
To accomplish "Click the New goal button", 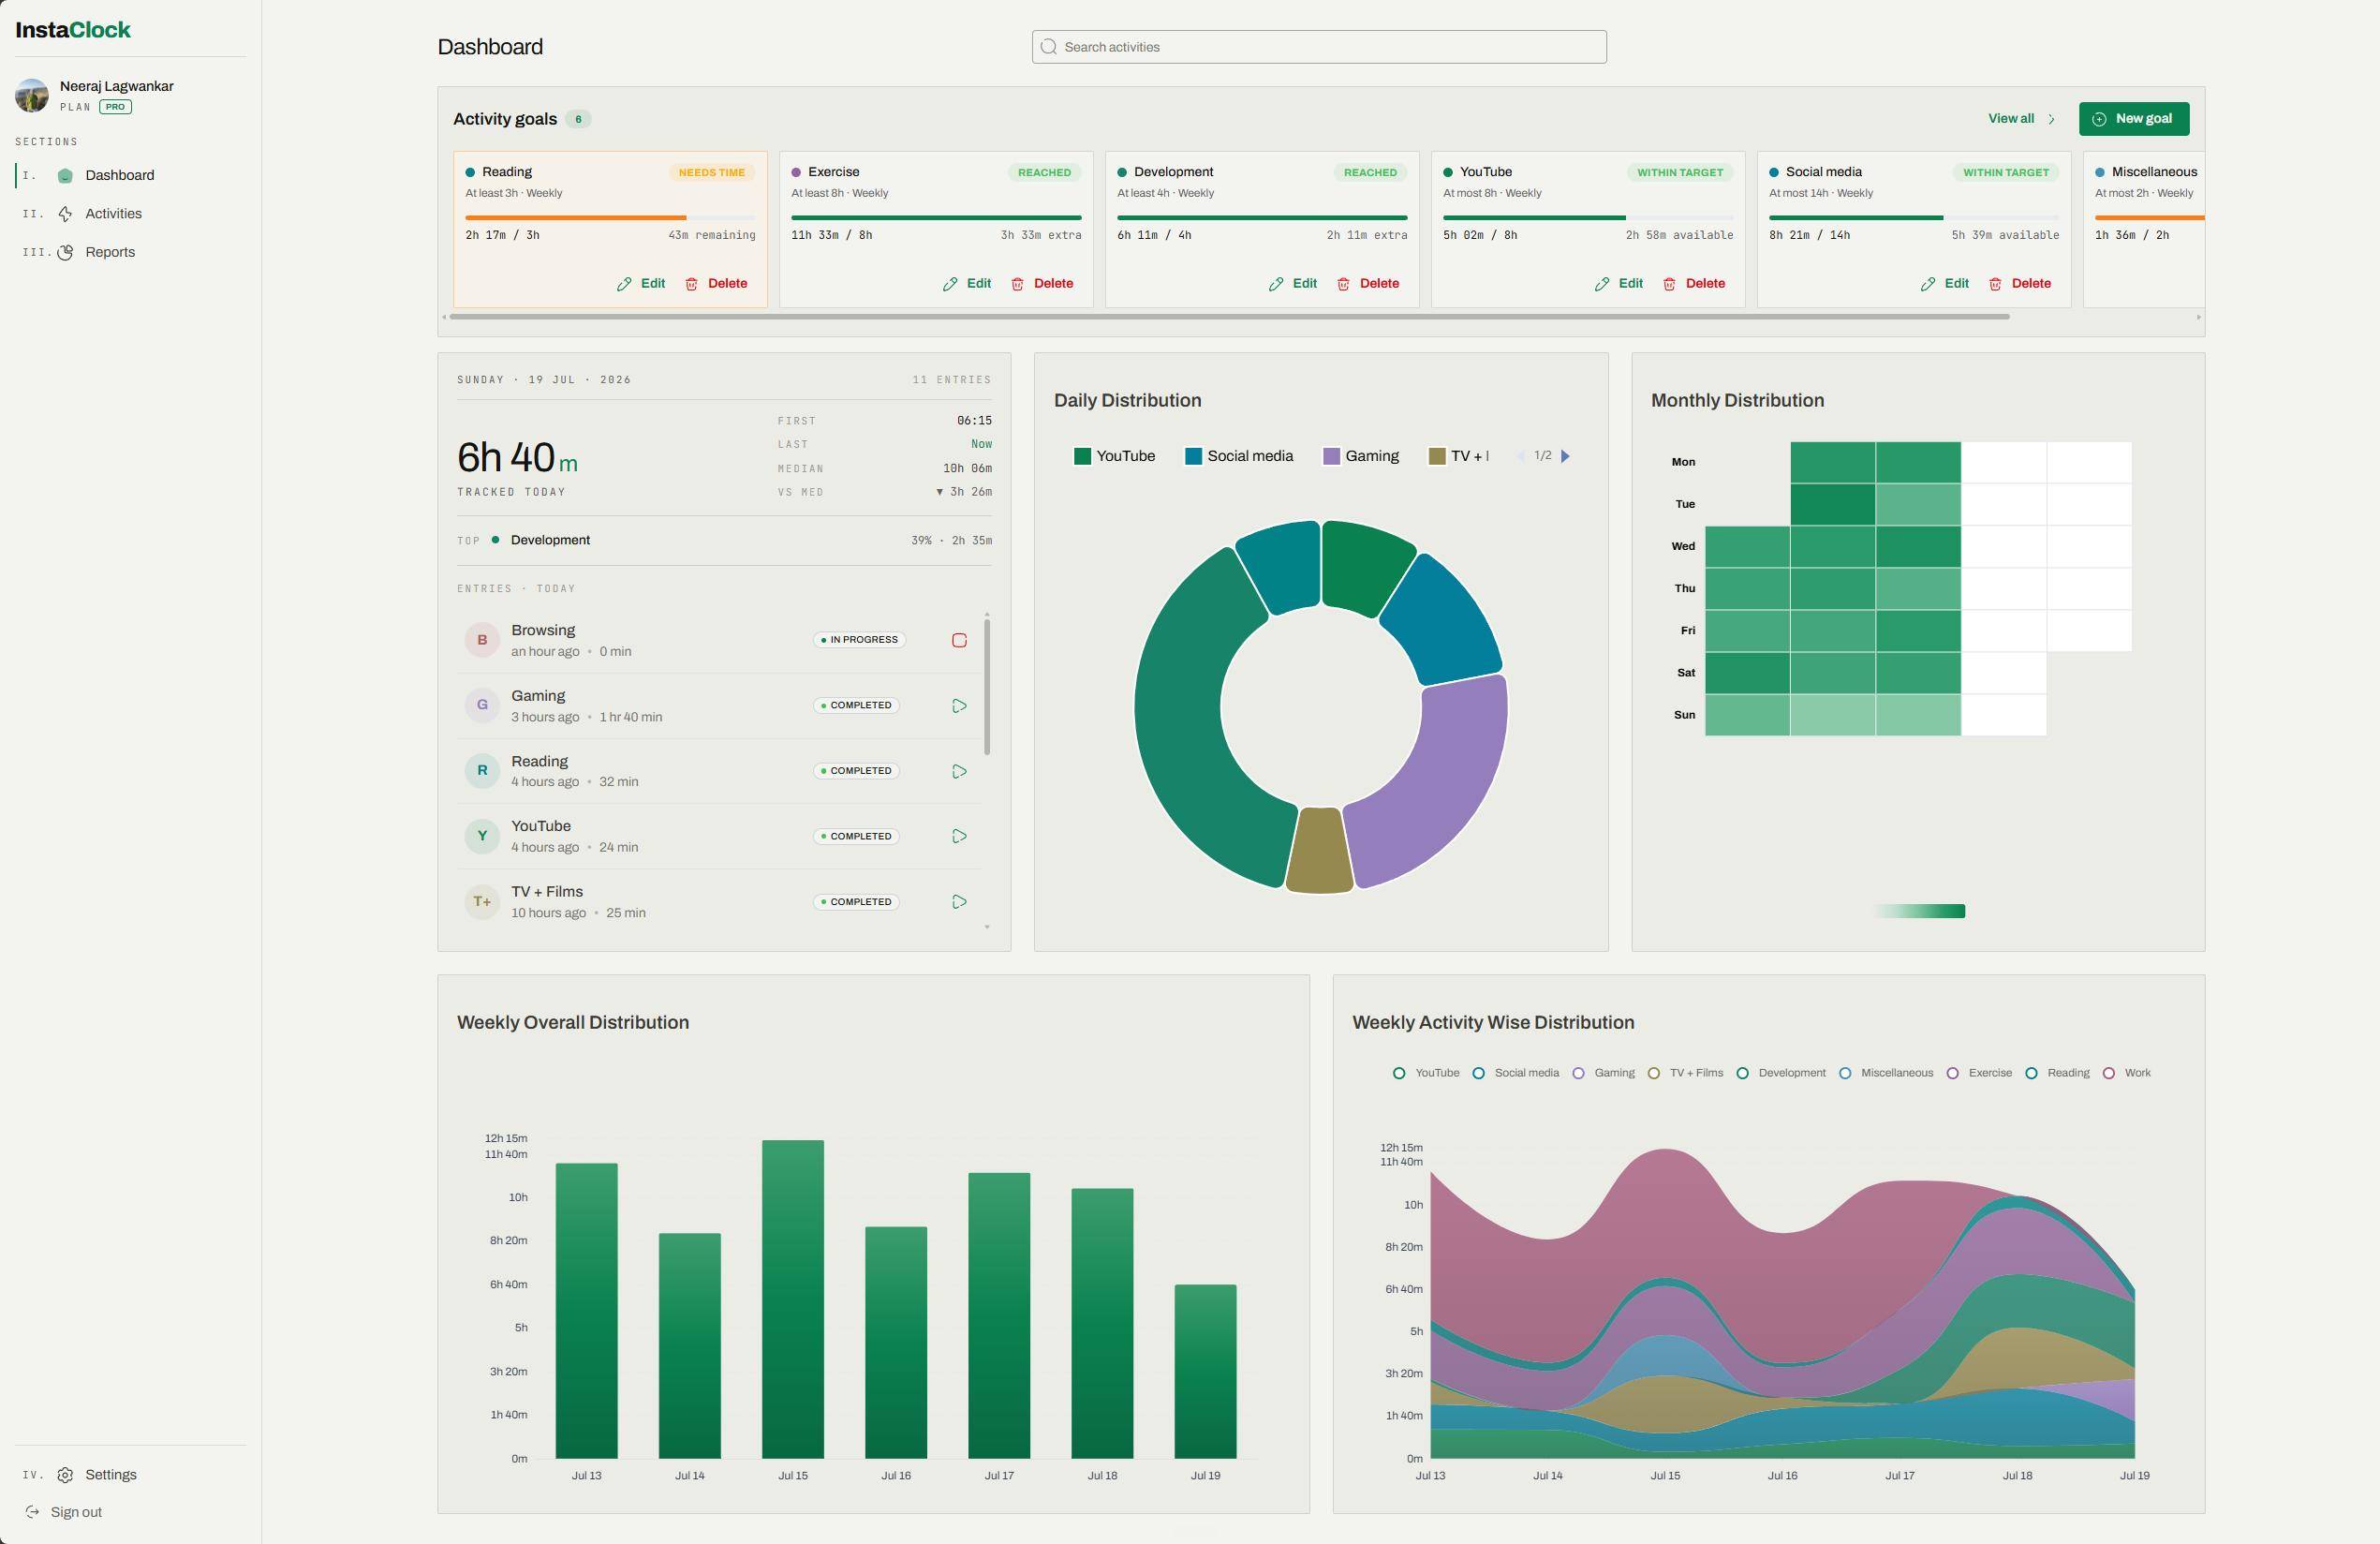I will pos(2133,119).
